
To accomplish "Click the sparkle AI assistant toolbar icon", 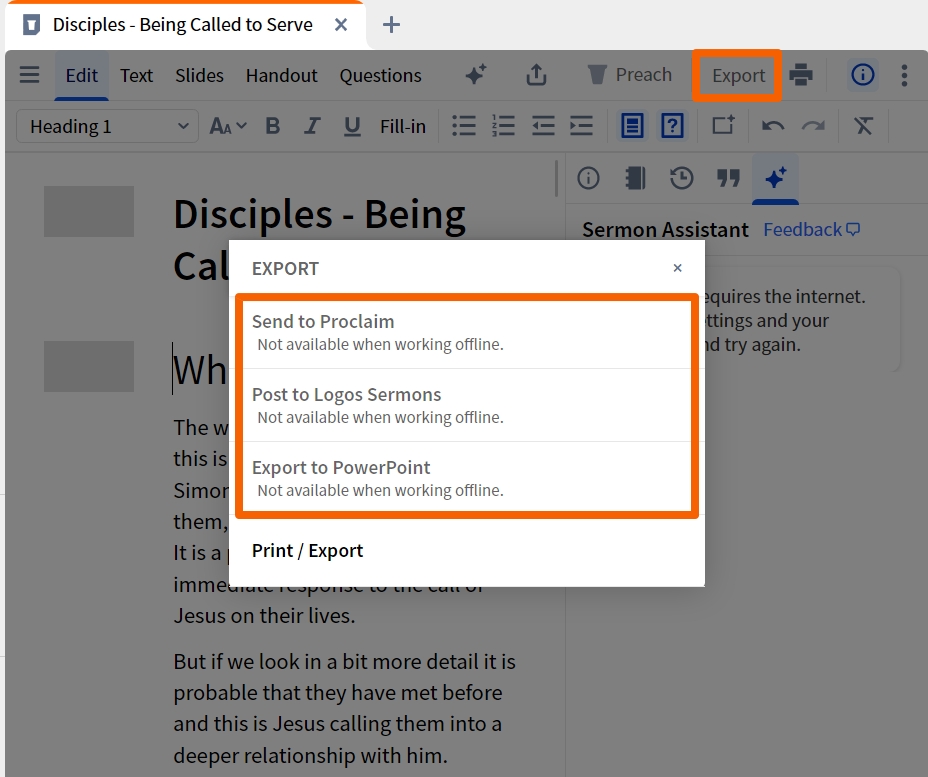I will coord(476,75).
